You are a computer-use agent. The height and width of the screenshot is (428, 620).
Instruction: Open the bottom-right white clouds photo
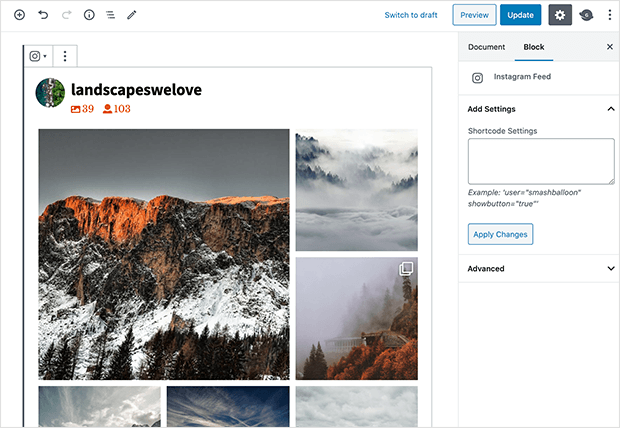click(357, 407)
